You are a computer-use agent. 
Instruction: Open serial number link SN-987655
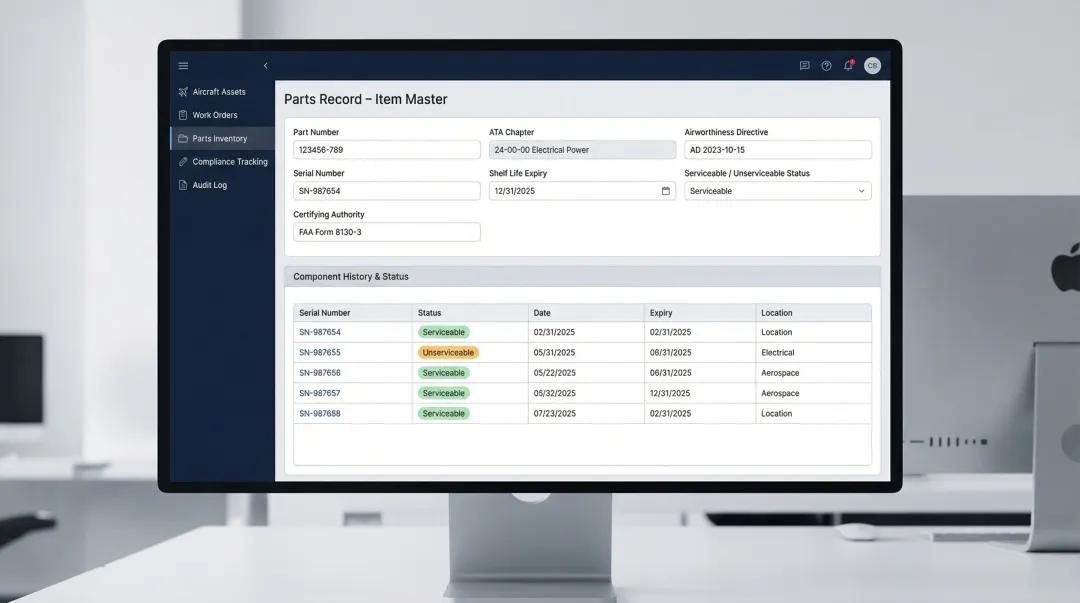pyautogui.click(x=320, y=353)
